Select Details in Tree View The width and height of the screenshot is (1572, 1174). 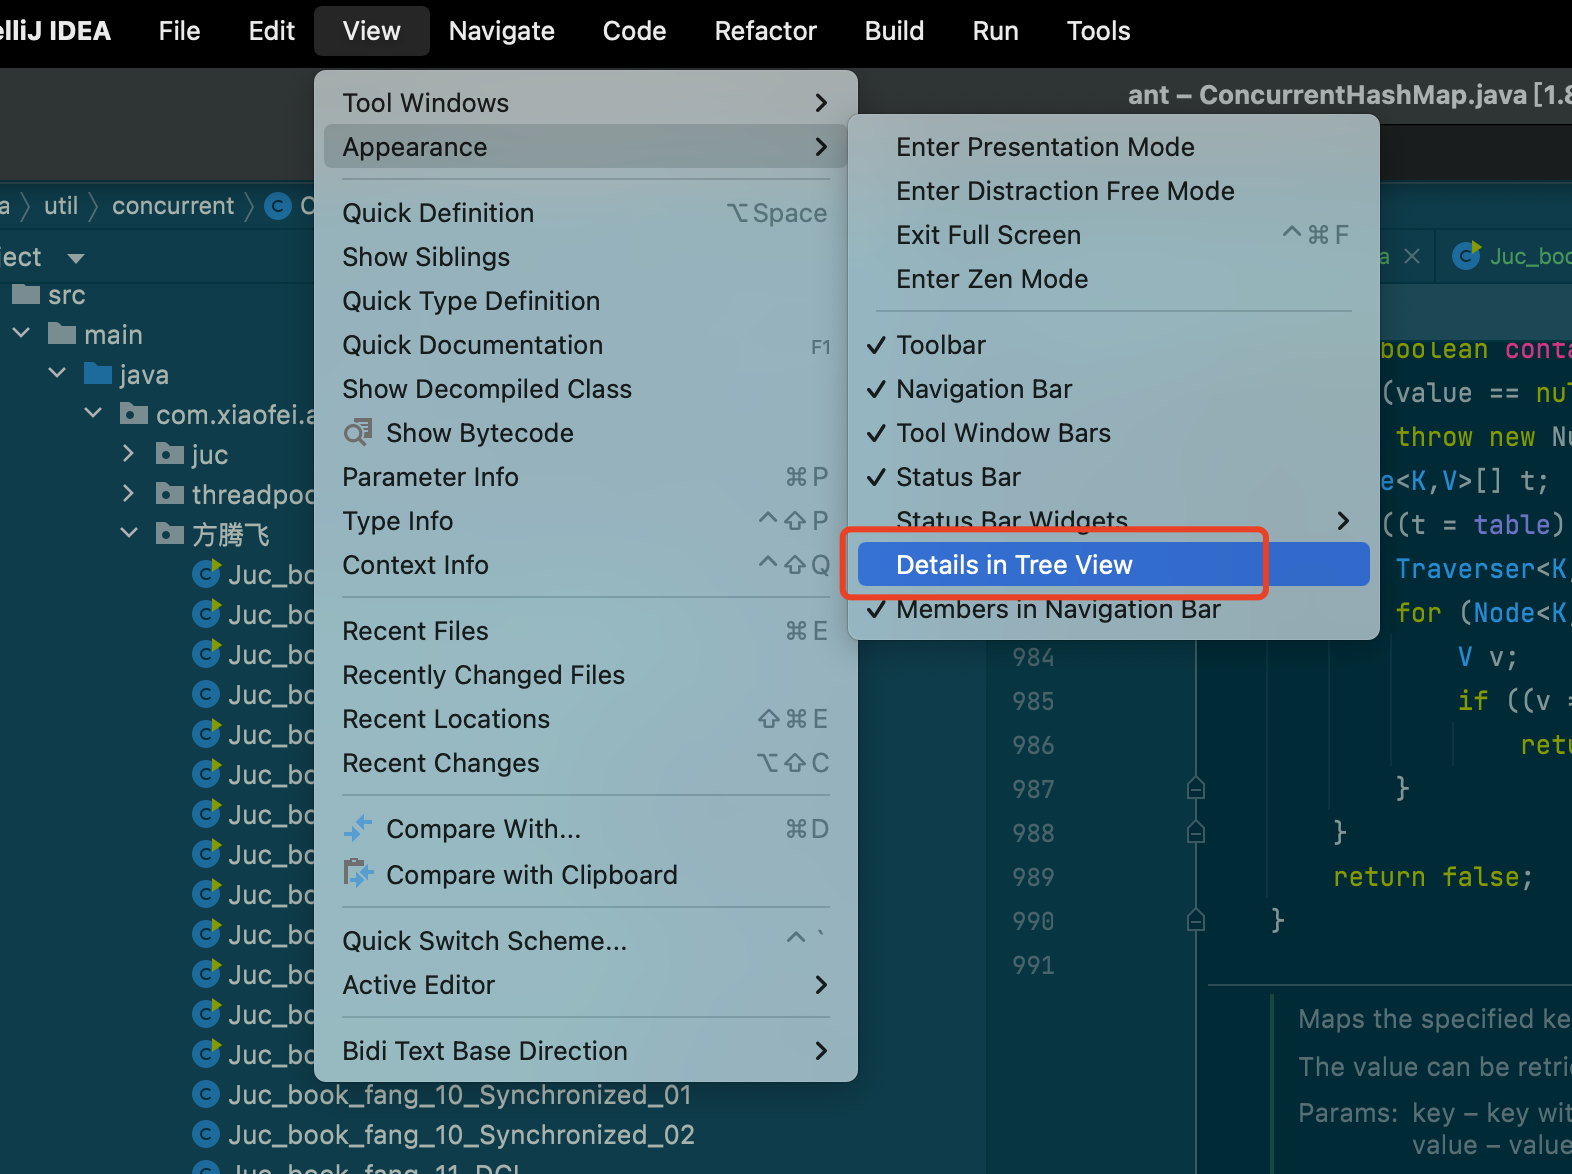pos(1014,565)
